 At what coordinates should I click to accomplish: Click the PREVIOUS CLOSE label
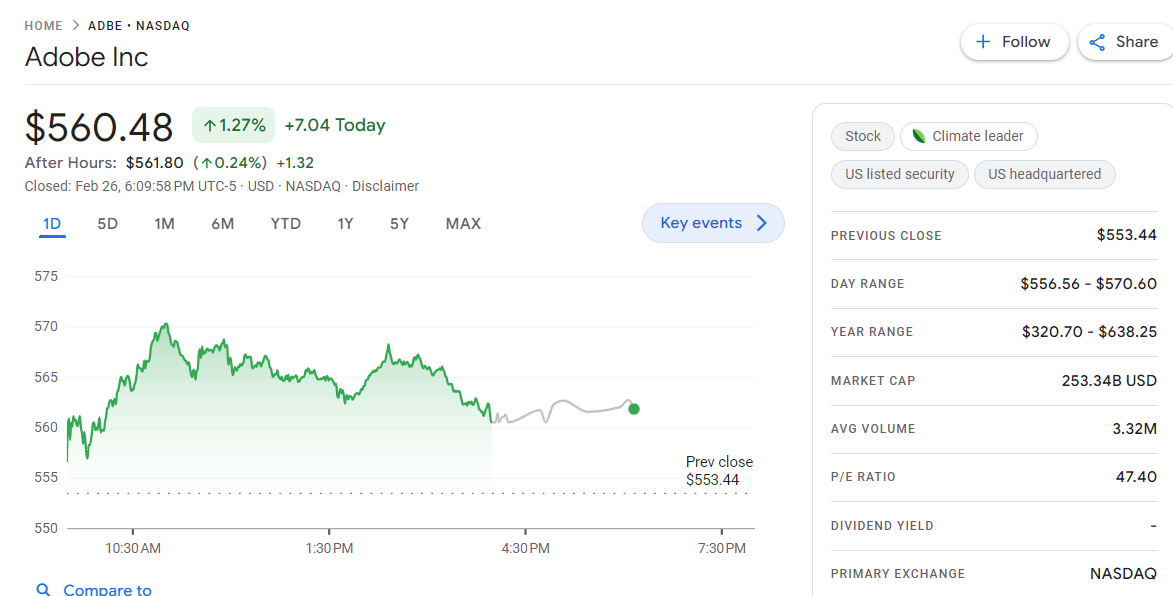point(886,236)
